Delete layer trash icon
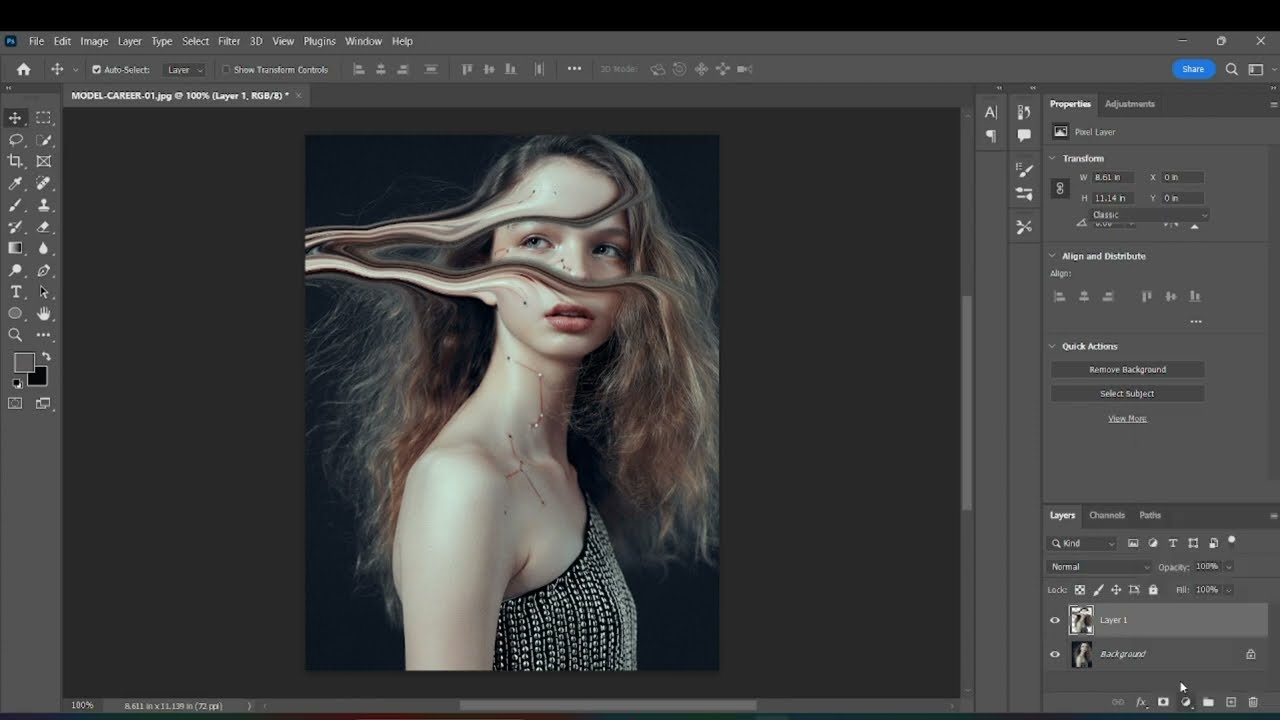This screenshot has height=720, width=1280. (x=1253, y=702)
